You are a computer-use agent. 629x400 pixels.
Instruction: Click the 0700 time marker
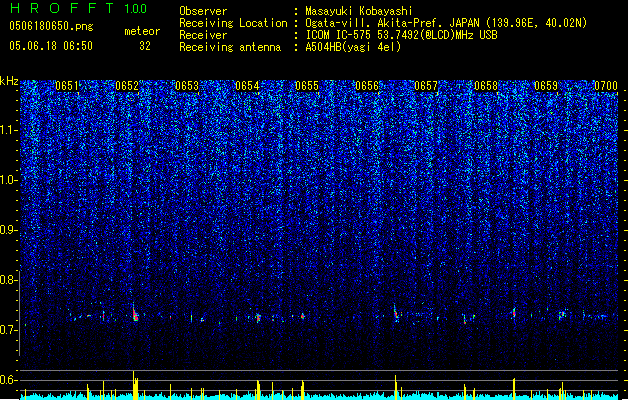(606, 86)
